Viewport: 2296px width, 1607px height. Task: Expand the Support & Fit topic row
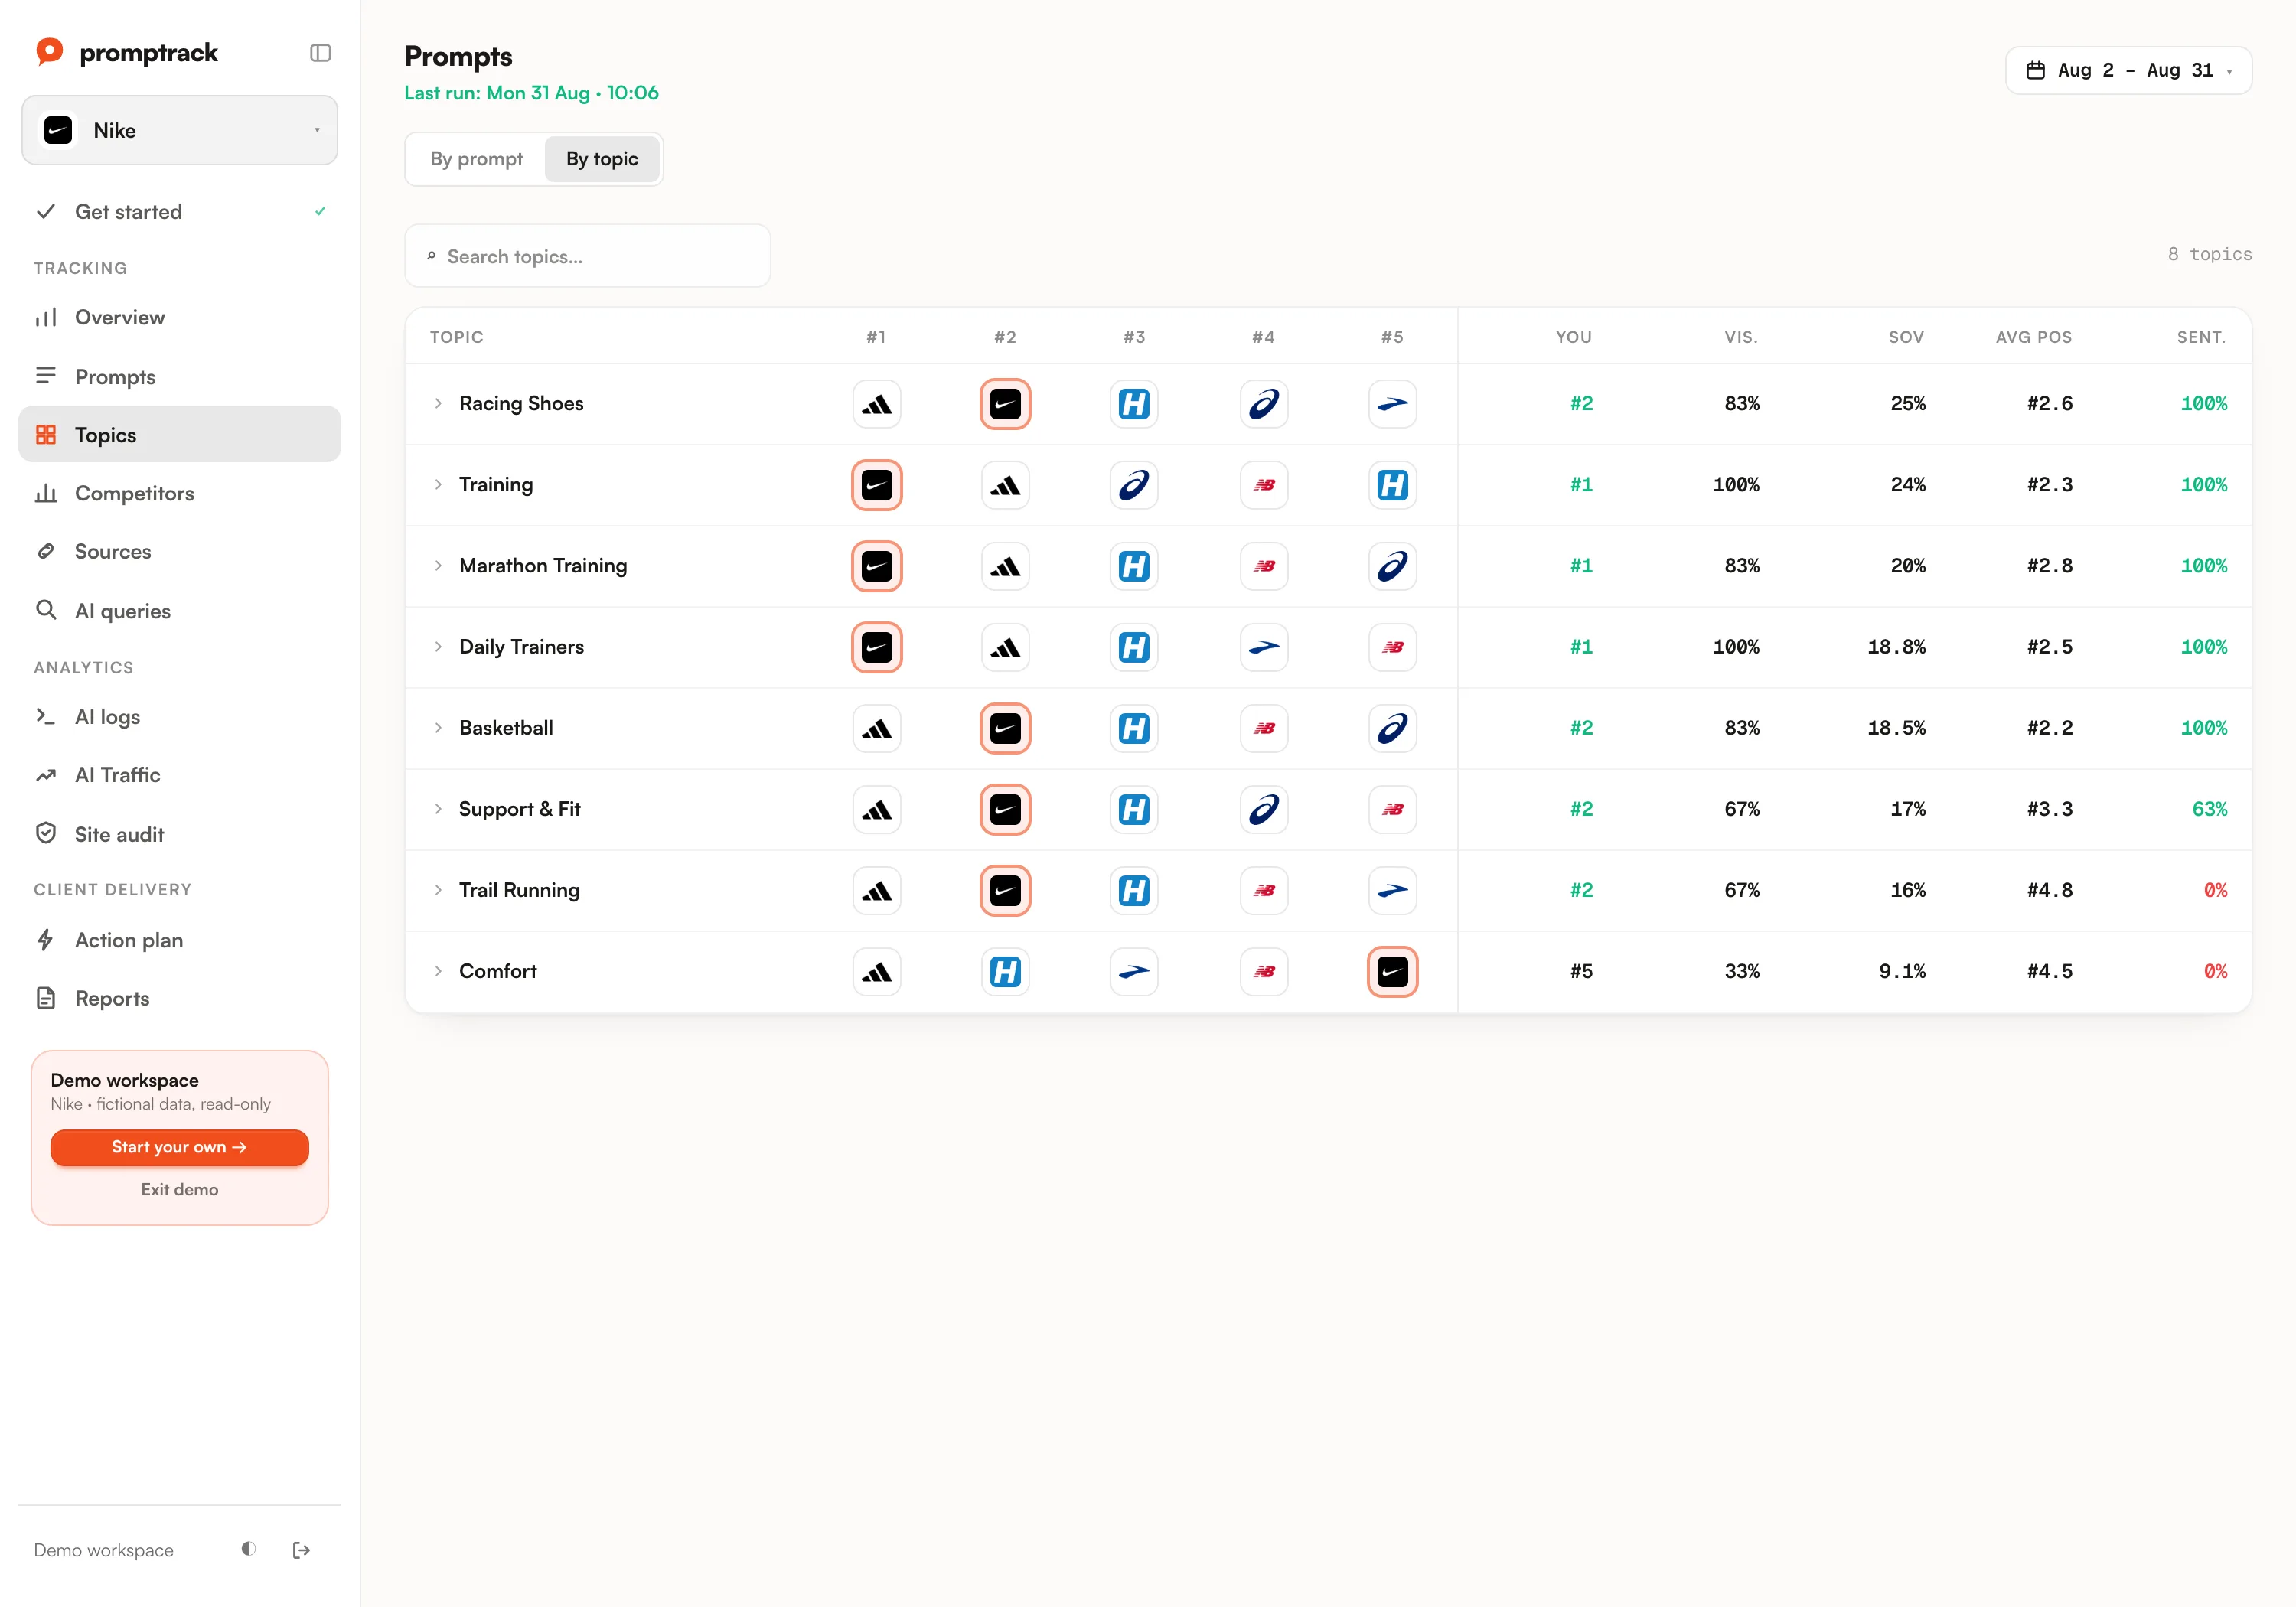click(x=438, y=809)
